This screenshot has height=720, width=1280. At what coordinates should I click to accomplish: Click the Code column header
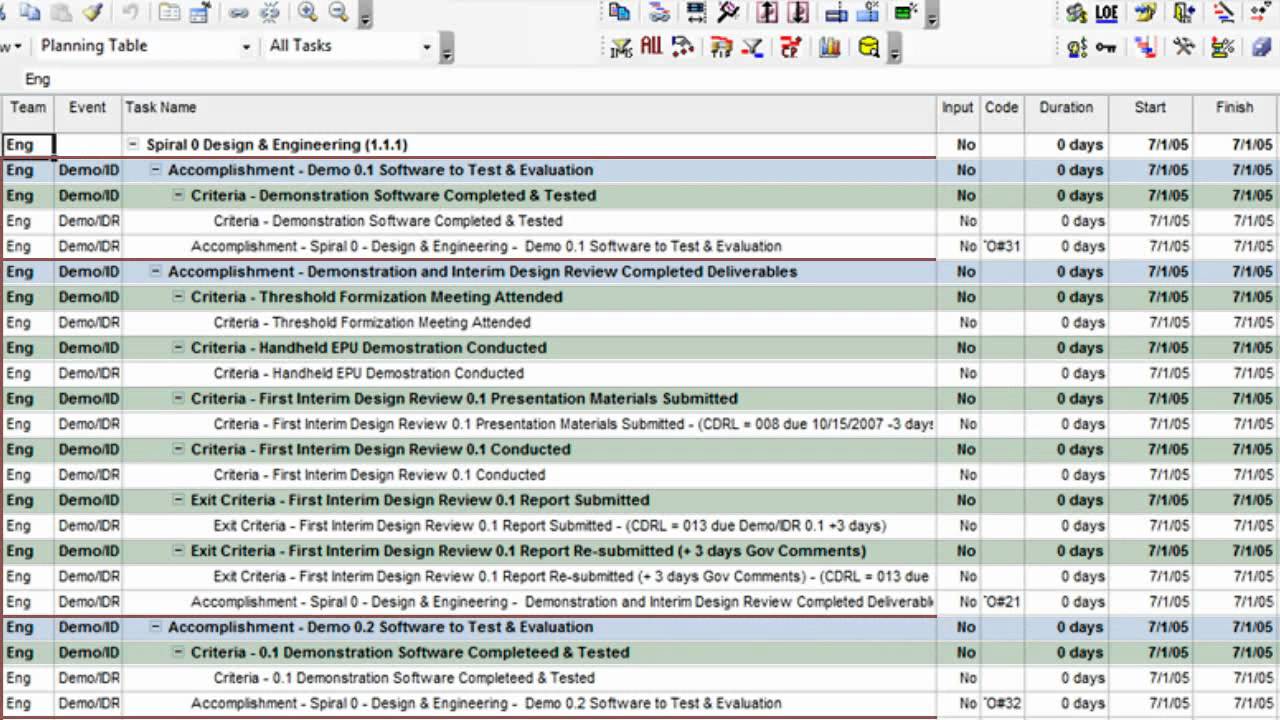[x=1002, y=113]
